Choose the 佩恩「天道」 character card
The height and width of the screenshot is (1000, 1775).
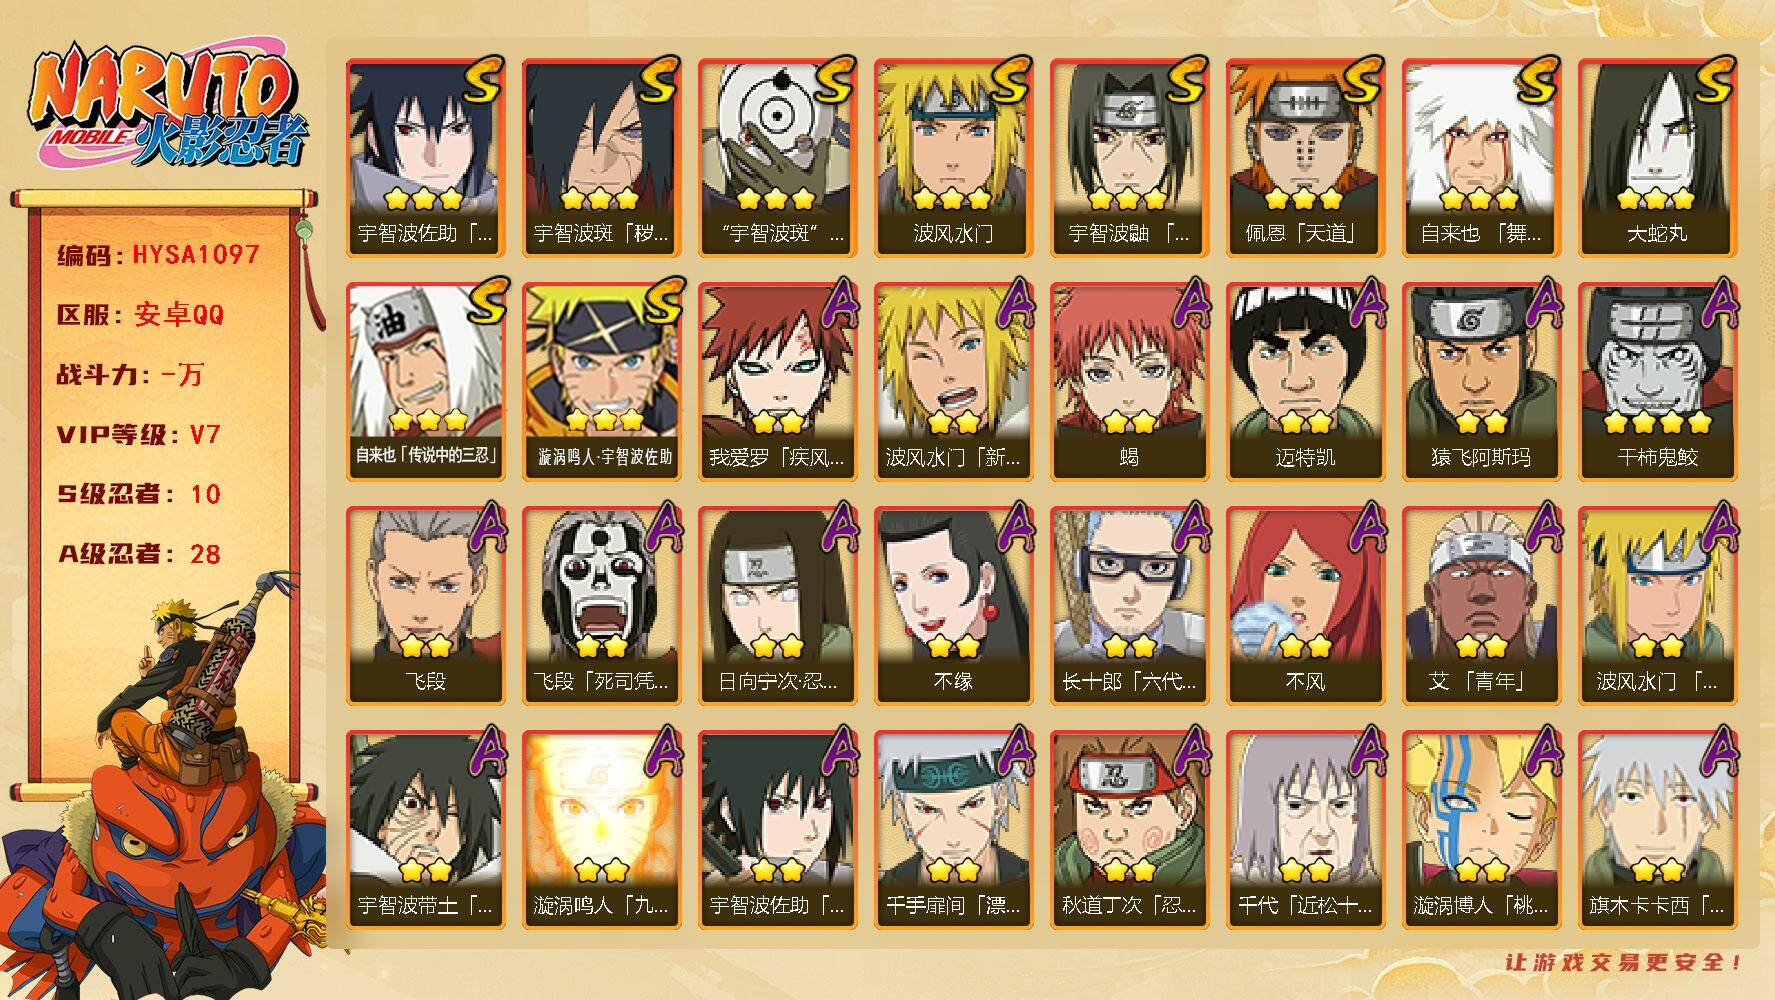[1305, 158]
